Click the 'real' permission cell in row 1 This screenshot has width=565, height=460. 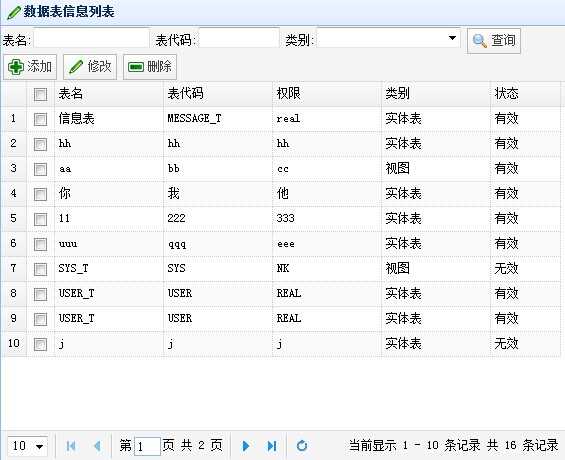click(327, 119)
